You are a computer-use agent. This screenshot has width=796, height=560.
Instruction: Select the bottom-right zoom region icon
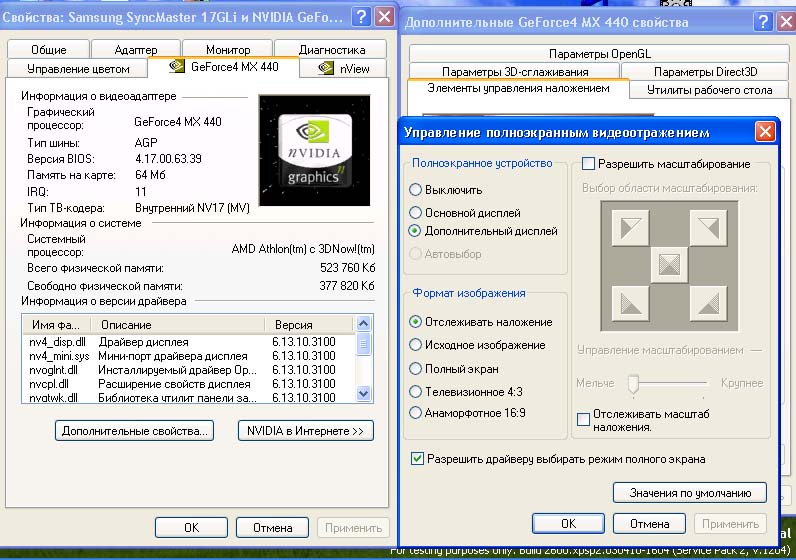[x=706, y=301]
